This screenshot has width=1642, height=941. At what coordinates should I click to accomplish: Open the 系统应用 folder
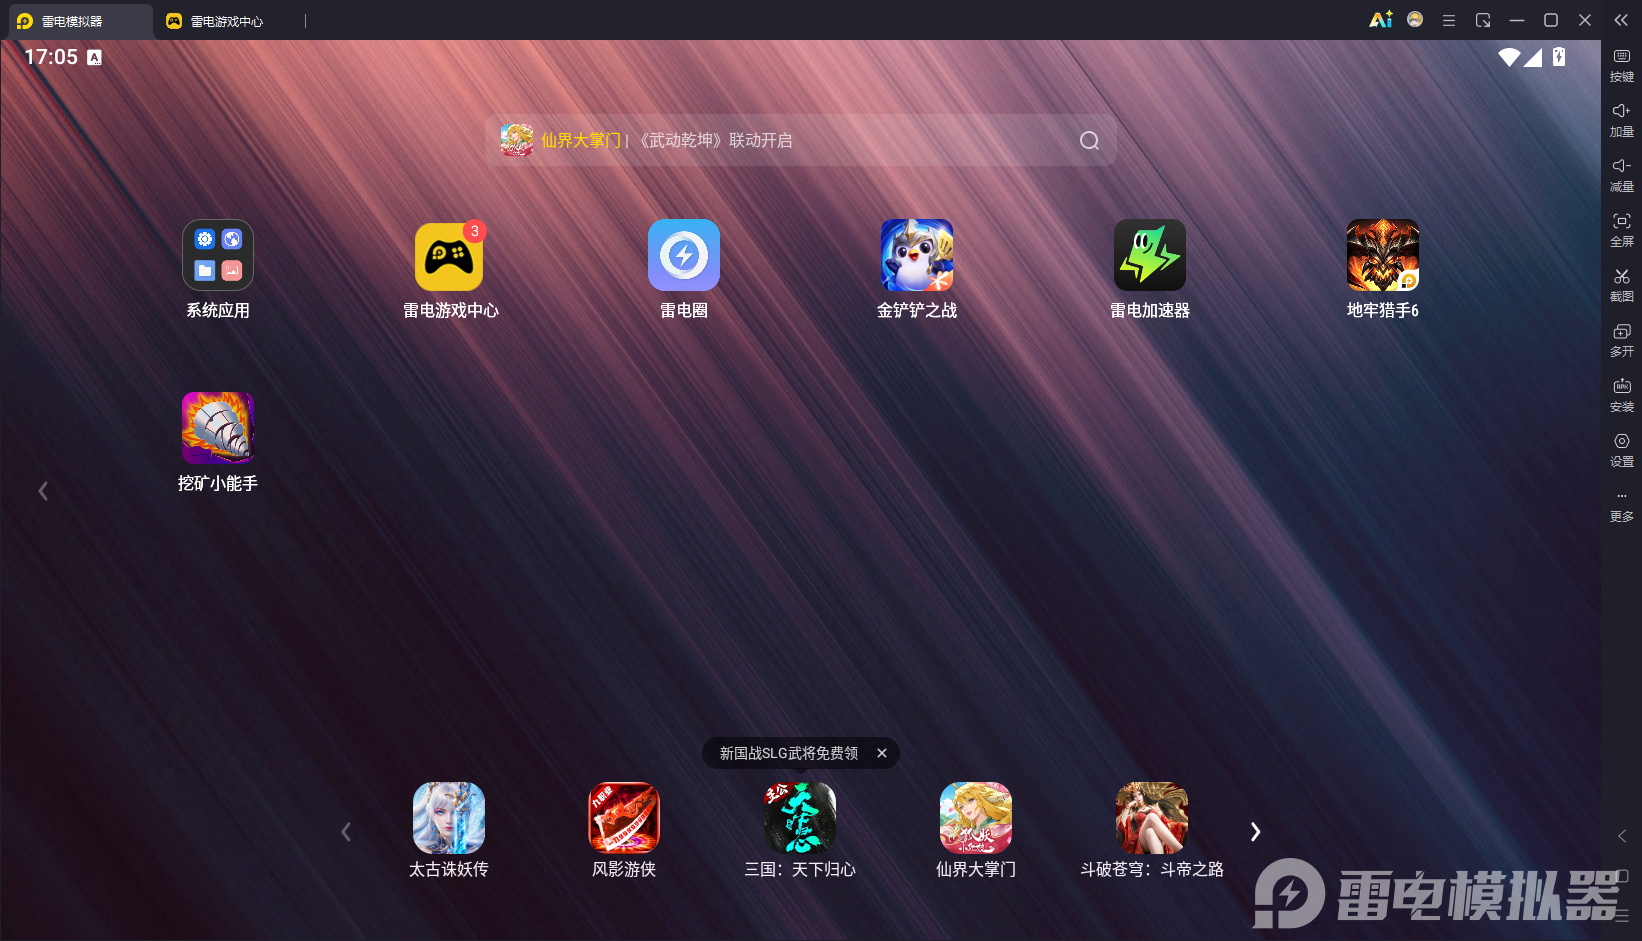(218, 255)
